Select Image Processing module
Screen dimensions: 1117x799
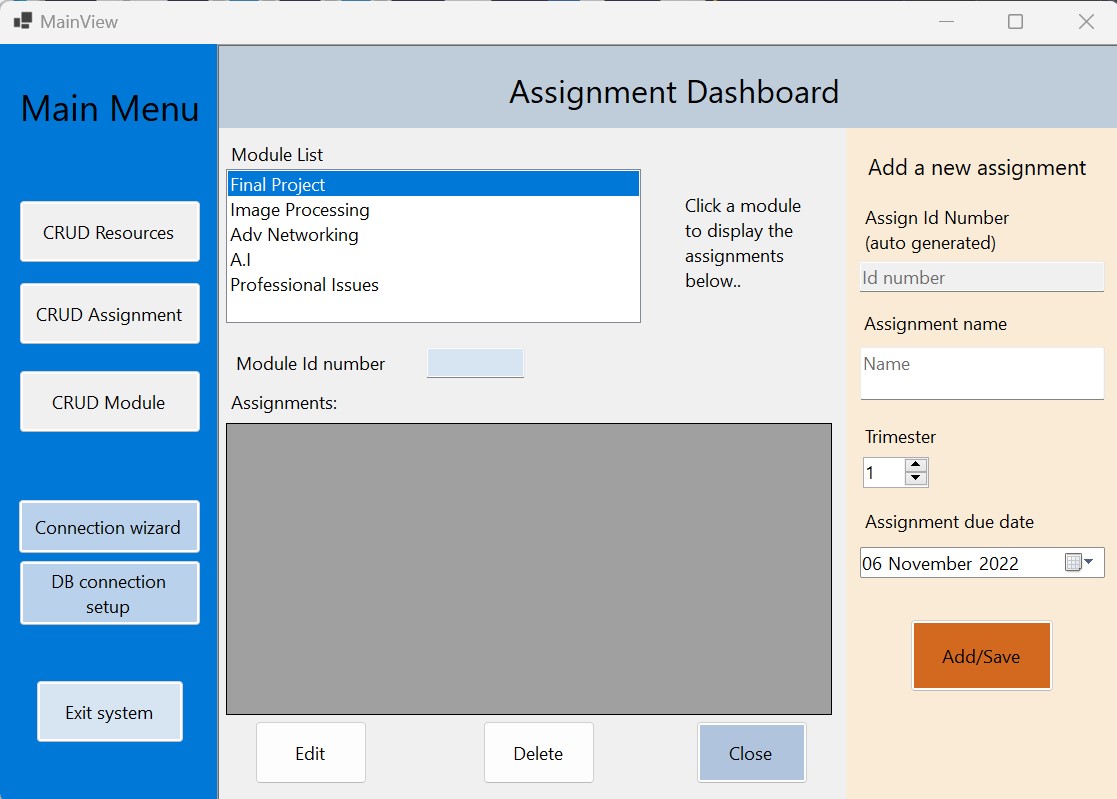click(x=300, y=210)
